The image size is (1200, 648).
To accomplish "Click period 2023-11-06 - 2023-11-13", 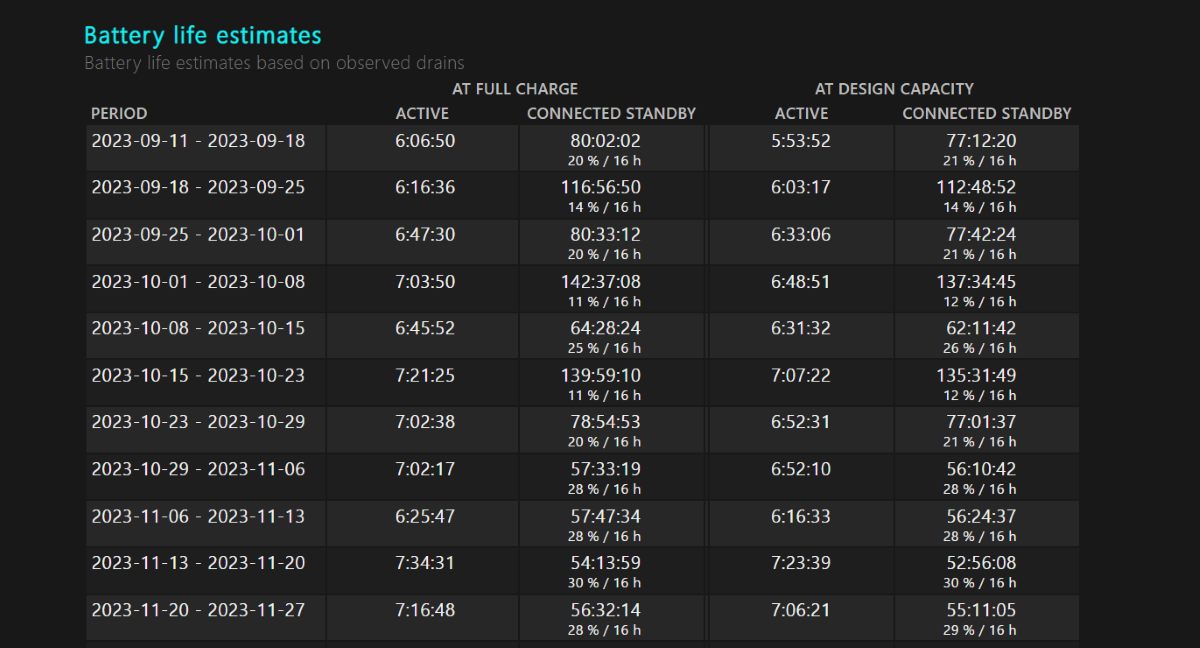I will [x=198, y=516].
